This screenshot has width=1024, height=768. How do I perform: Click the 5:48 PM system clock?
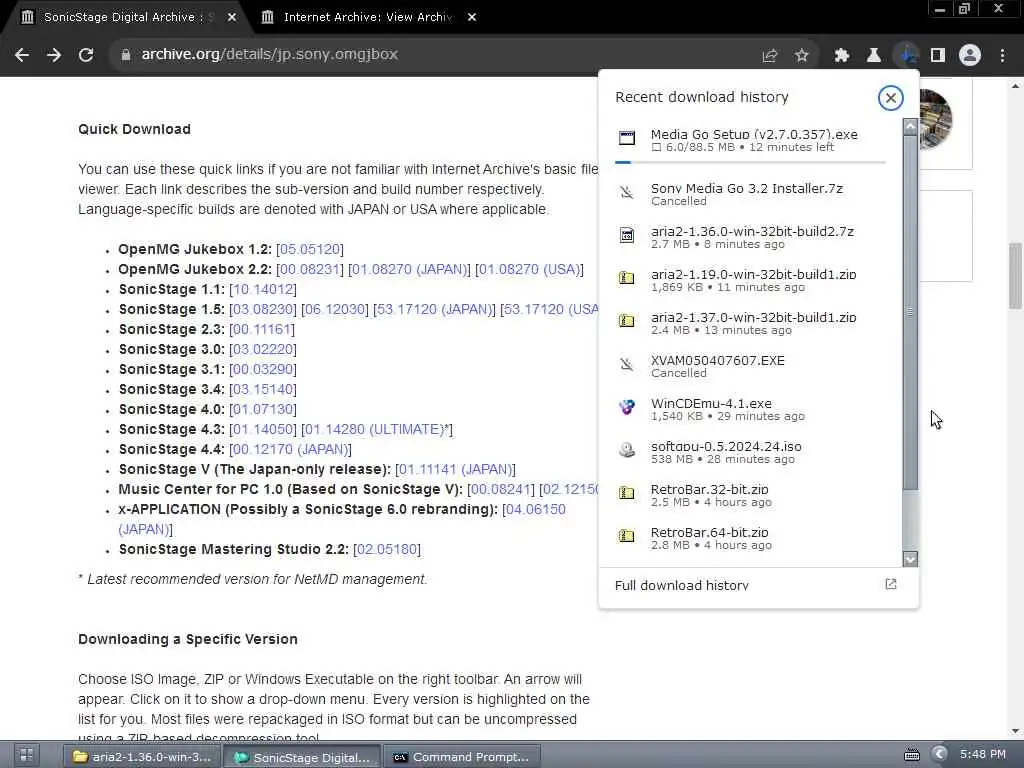[983, 754]
